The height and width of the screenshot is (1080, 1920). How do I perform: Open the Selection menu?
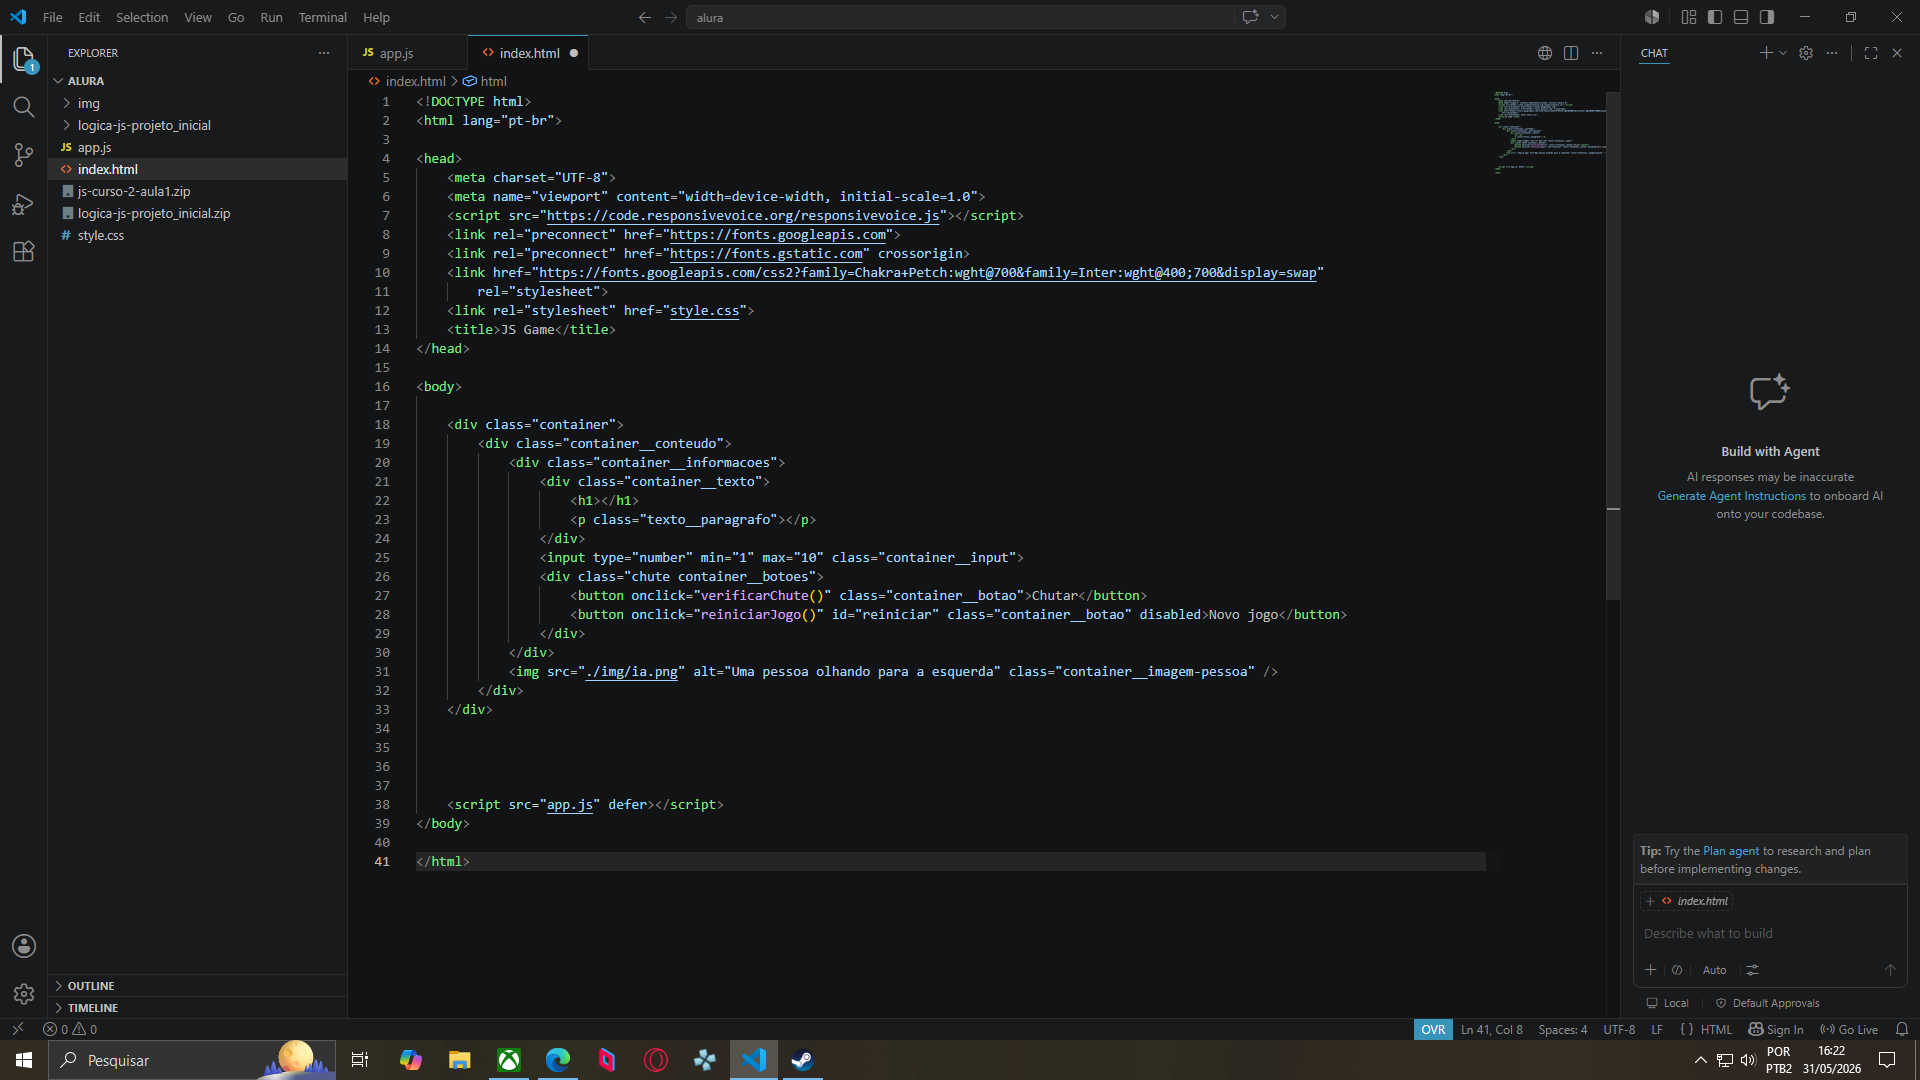coord(142,17)
